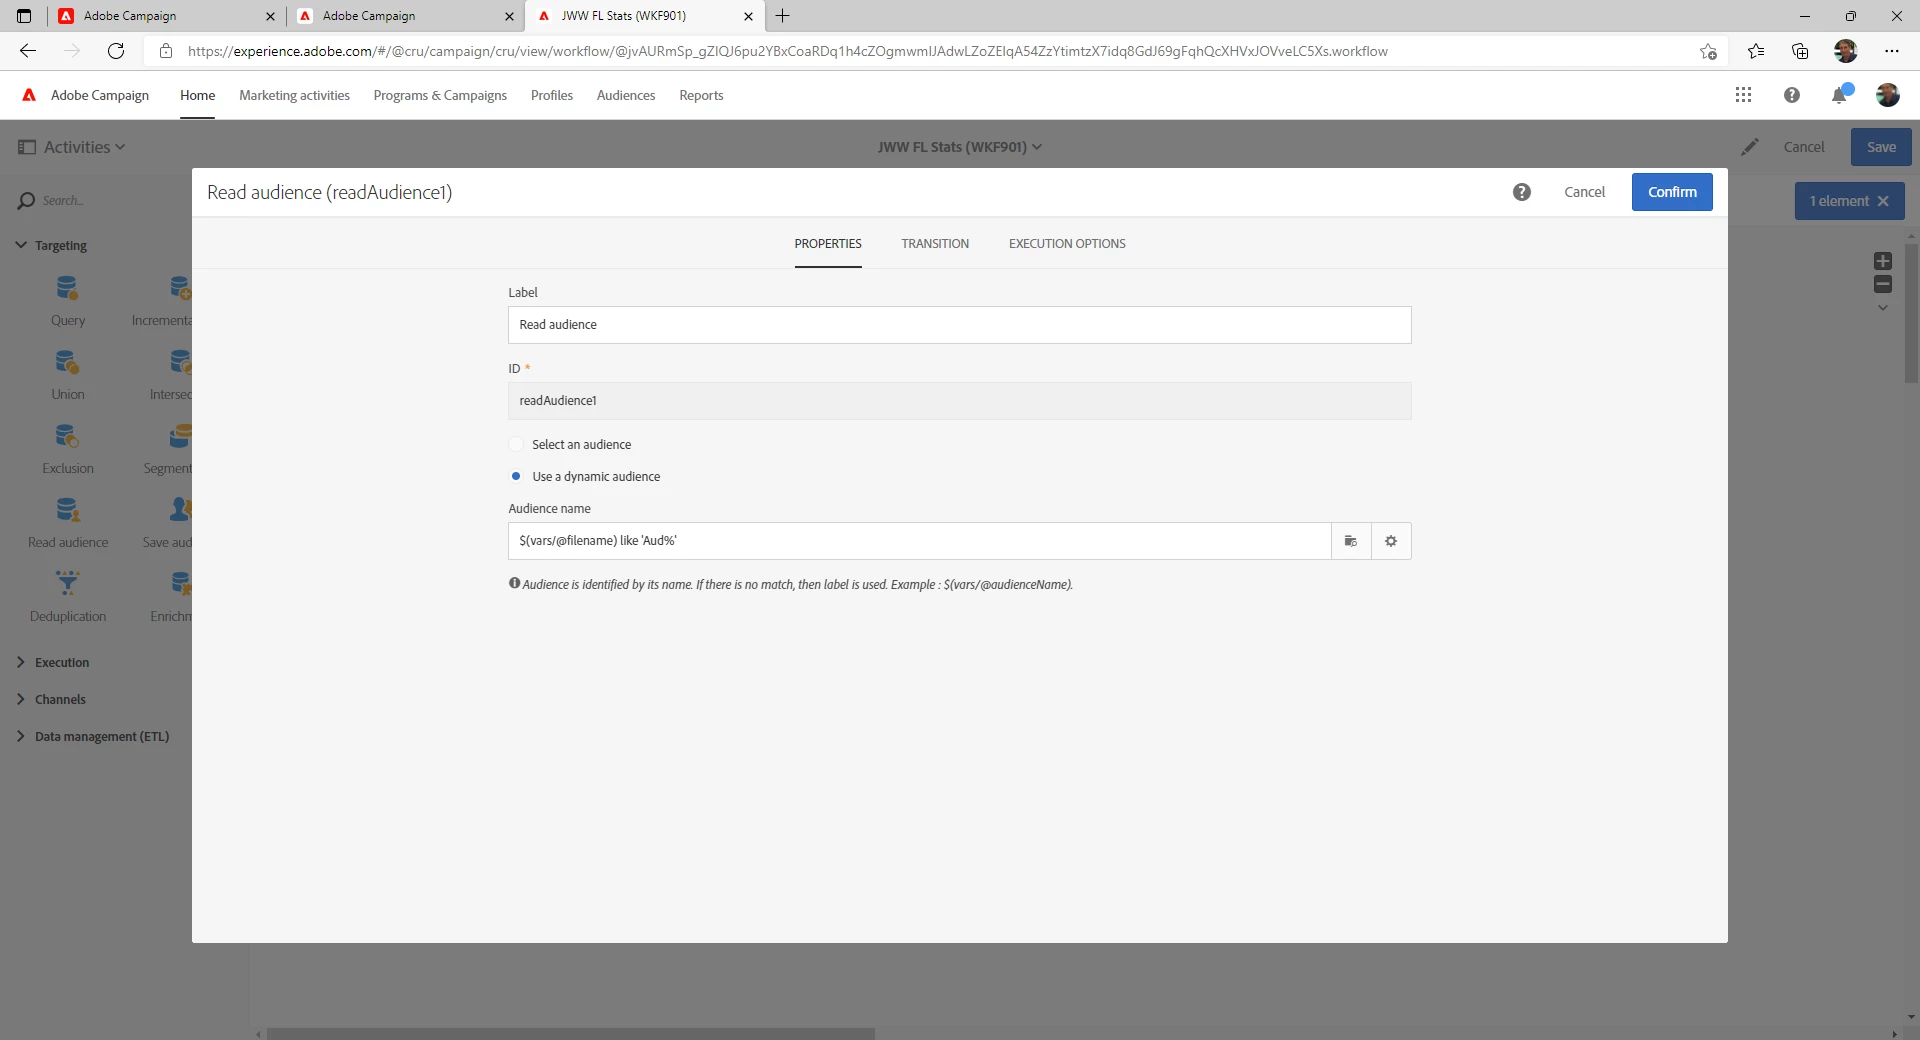Open browser settings ellipsis menu

coord(1892,51)
